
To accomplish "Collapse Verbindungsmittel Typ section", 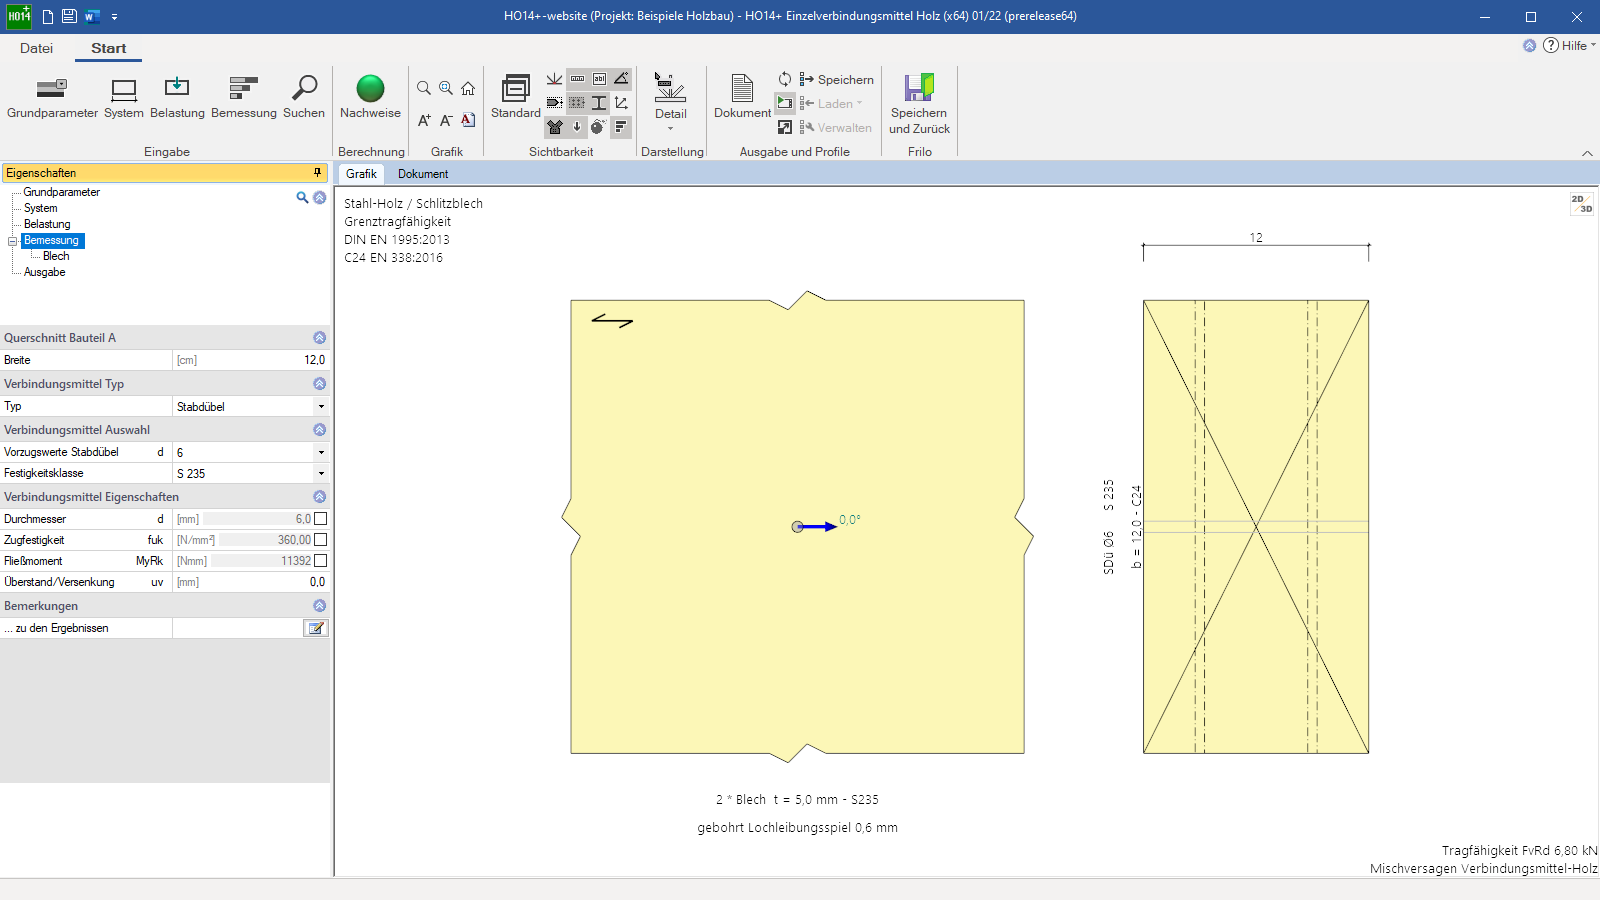I will (x=320, y=384).
